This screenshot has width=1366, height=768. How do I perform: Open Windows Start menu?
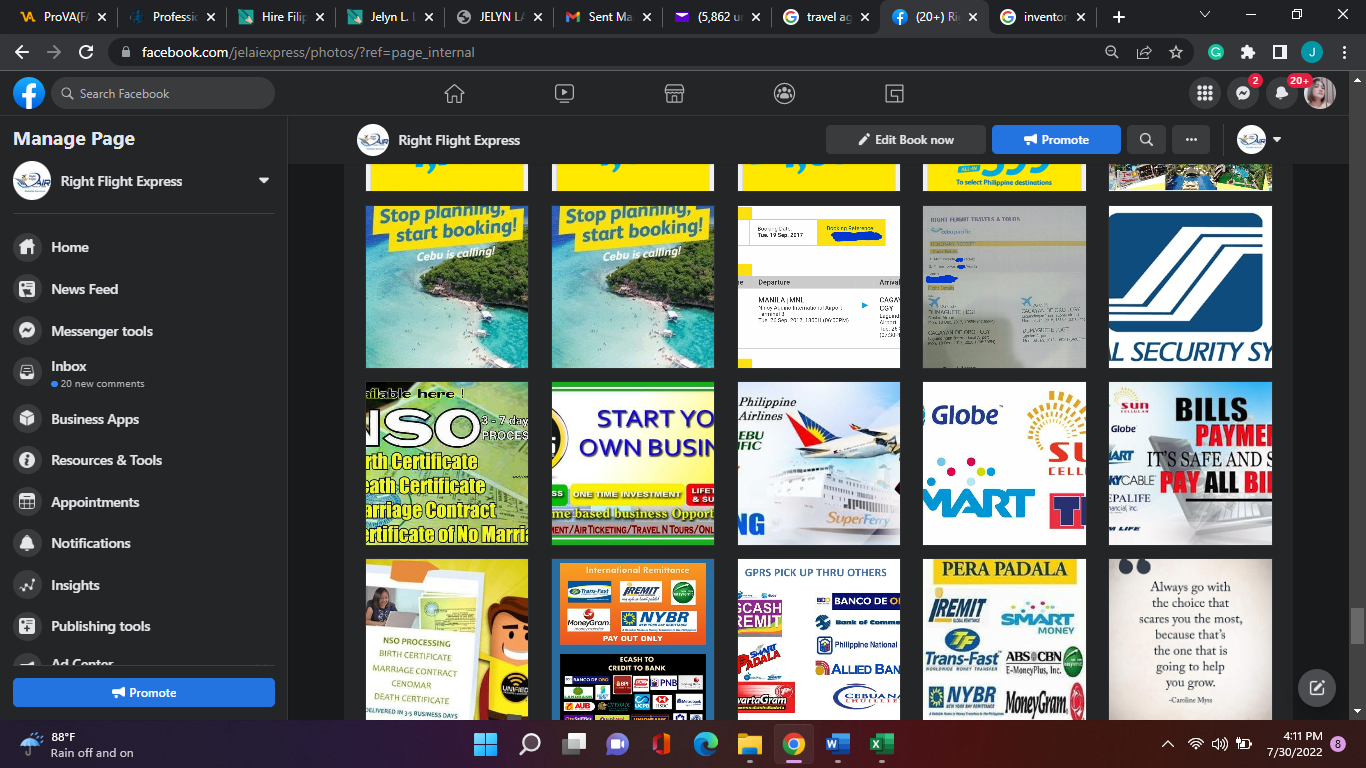(x=485, y=744)
